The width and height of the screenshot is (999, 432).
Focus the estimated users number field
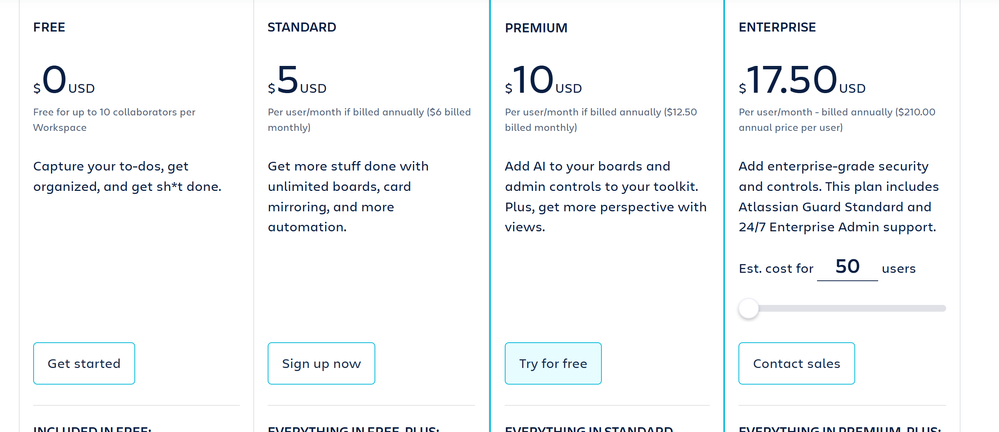point(847,267)
